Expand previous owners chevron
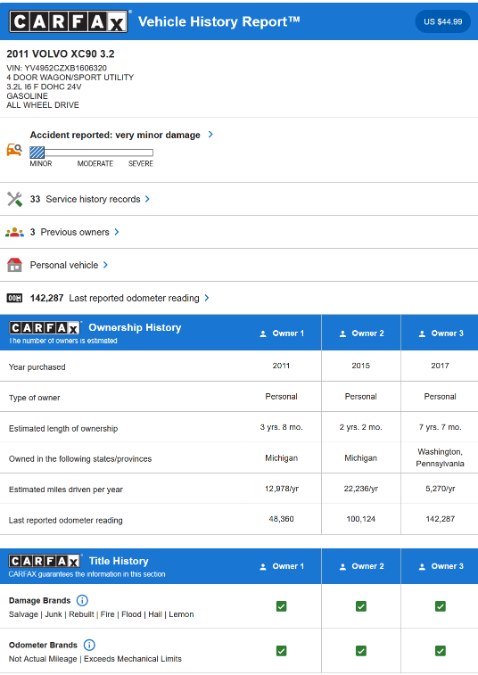Screen dimensions: 478x675 (116, 232)
